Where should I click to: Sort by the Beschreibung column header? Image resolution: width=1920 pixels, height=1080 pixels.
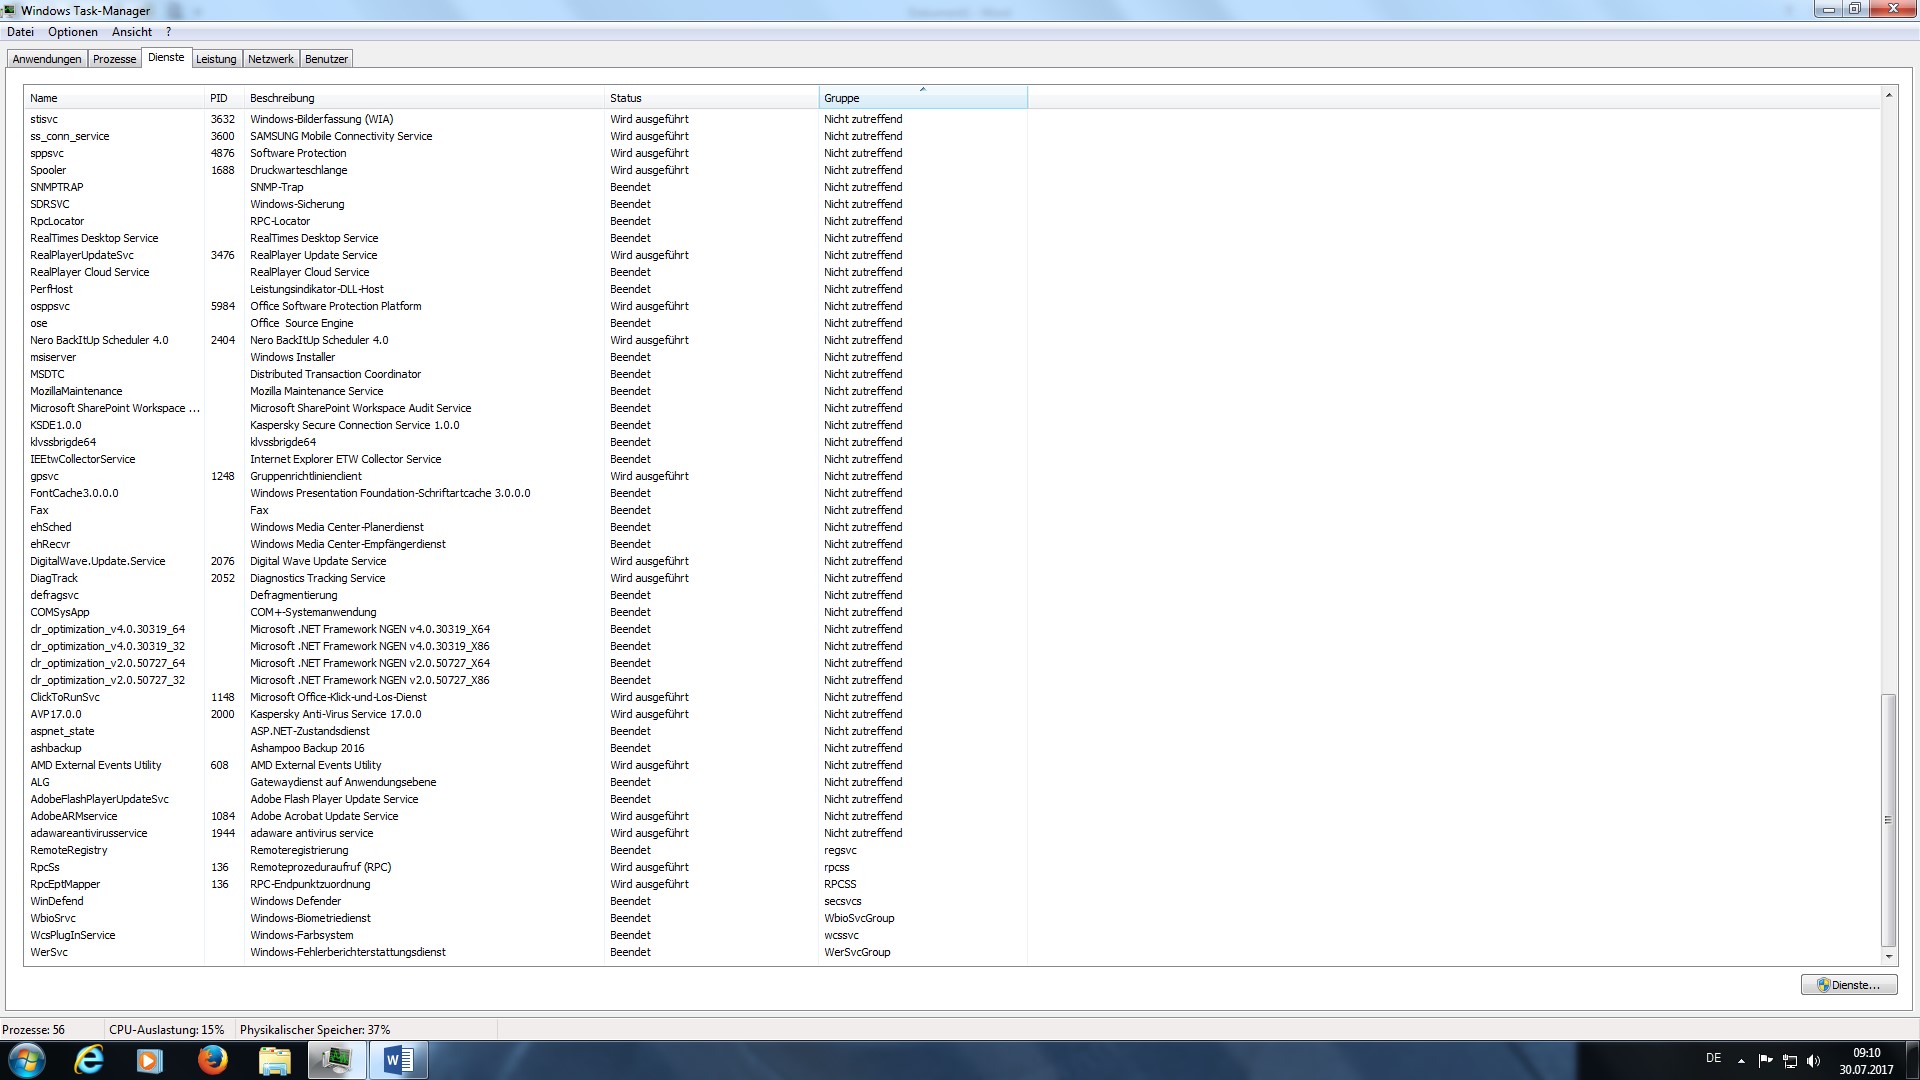[x=424, y=98]
